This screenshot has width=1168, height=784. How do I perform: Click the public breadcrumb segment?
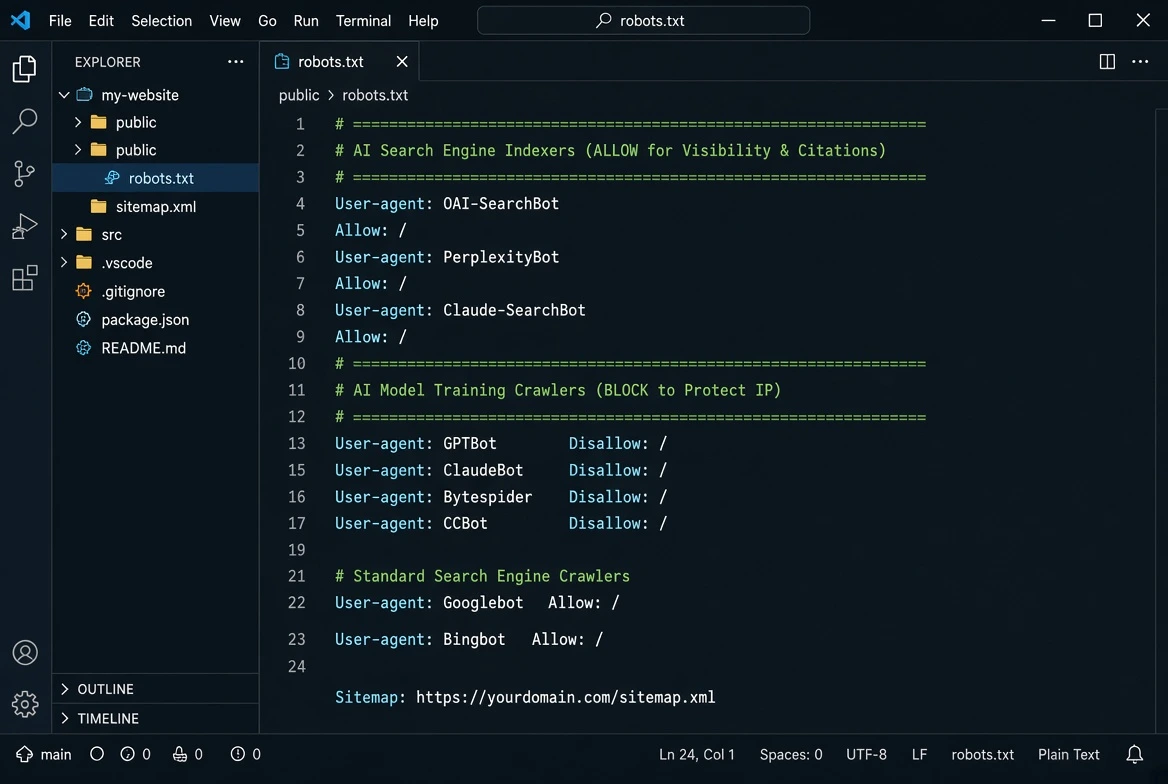point(299,95)
